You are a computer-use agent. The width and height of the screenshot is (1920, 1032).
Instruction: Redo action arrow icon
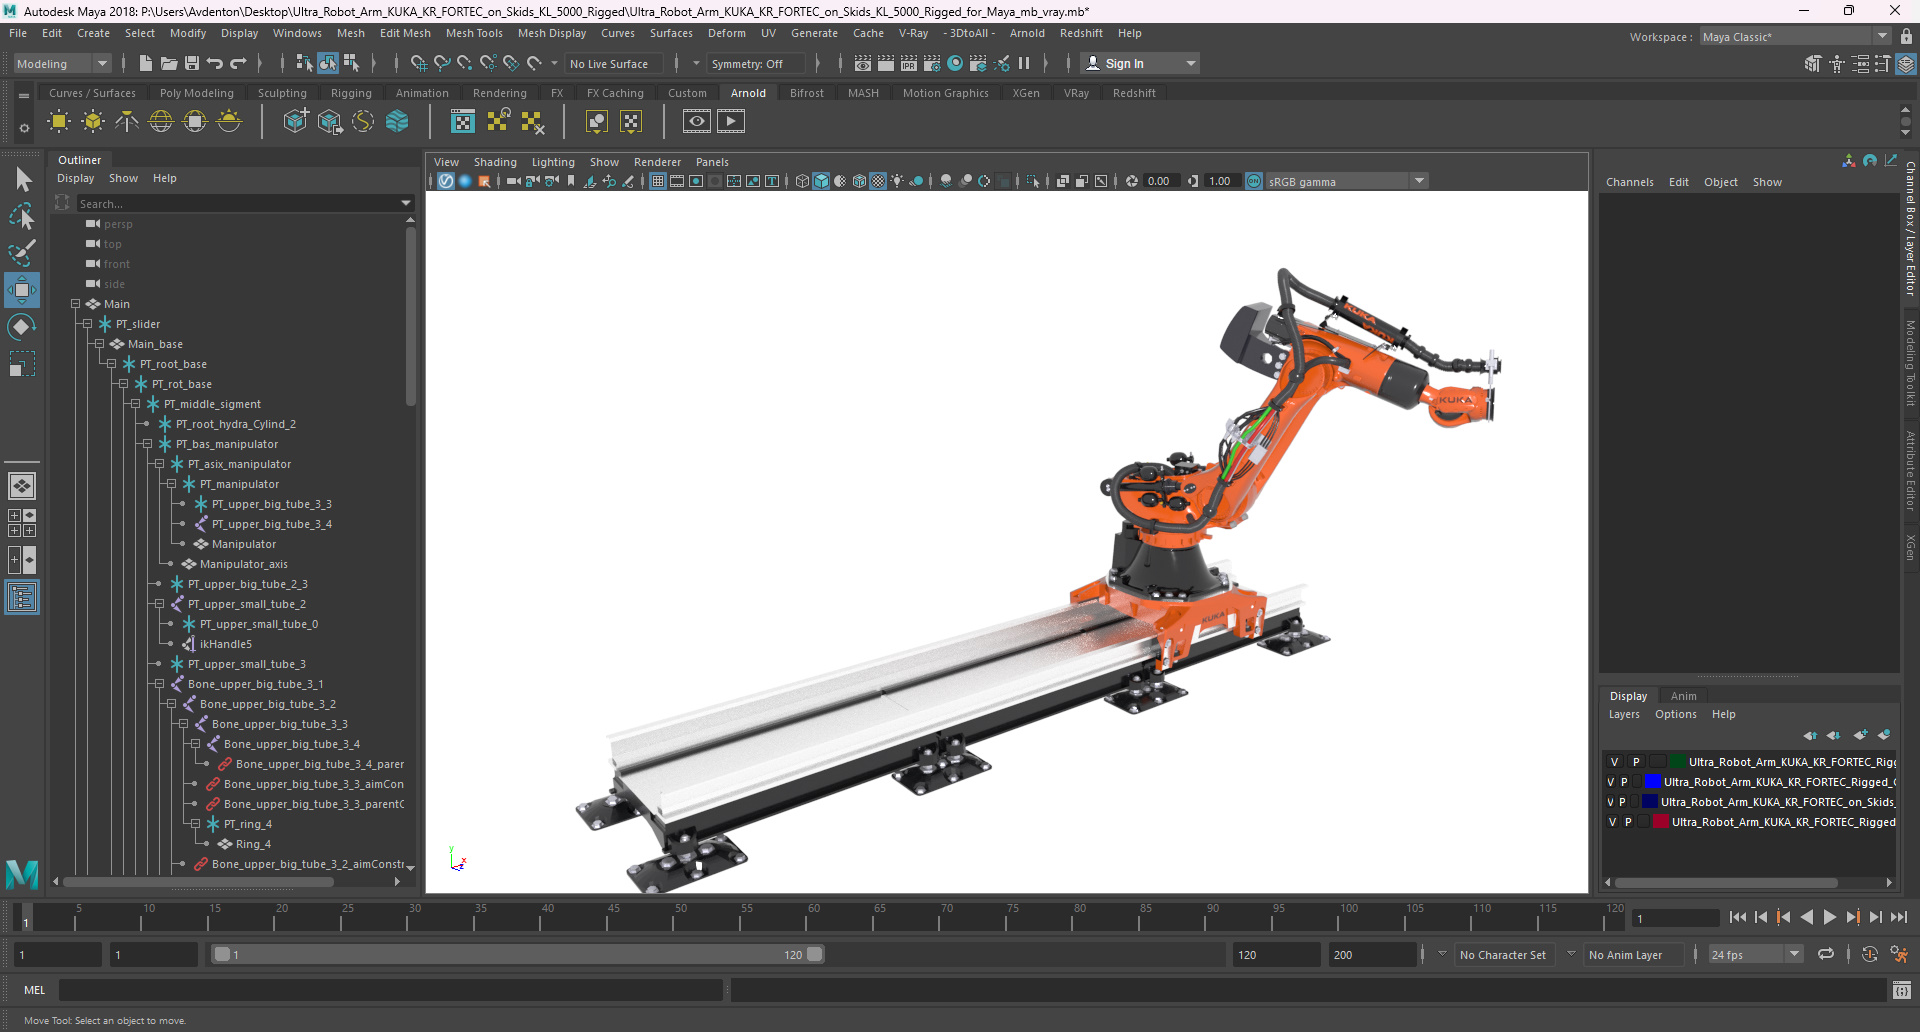click(x=238, y=63)
